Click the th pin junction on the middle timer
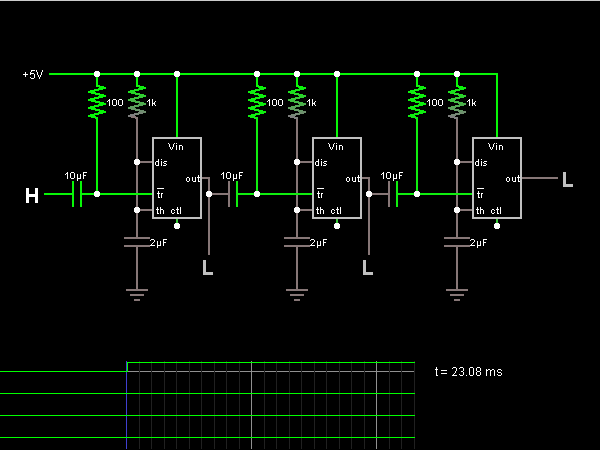The width and height of the screenshot is (600, 450). coord(297,210)
